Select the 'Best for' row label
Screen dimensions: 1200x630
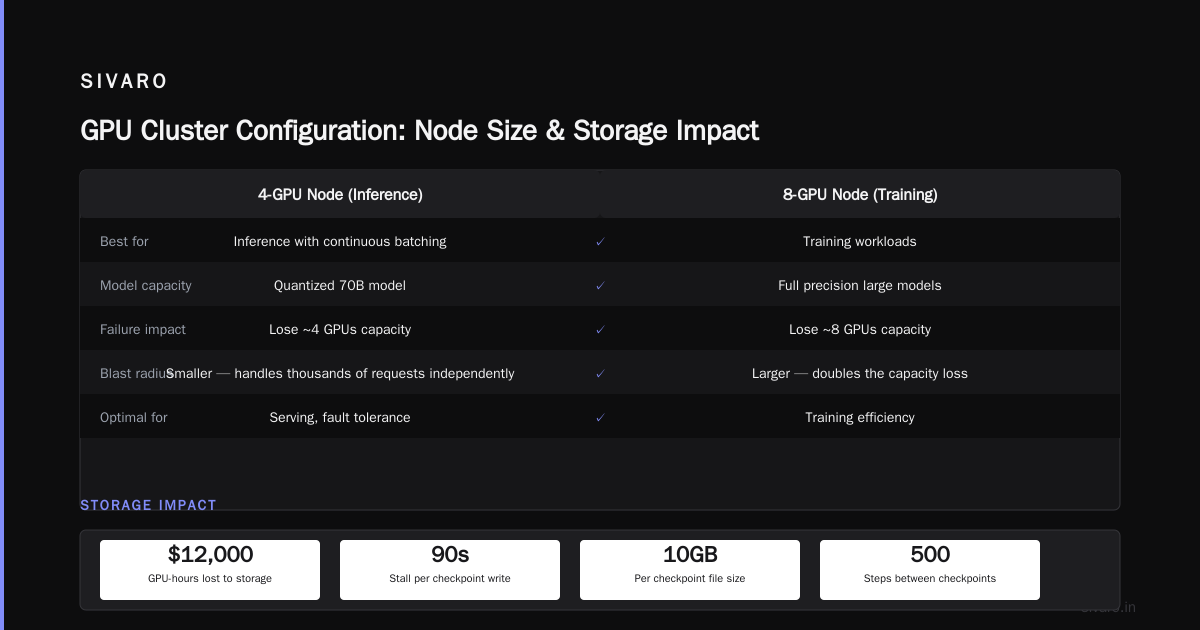pos(124,242)
